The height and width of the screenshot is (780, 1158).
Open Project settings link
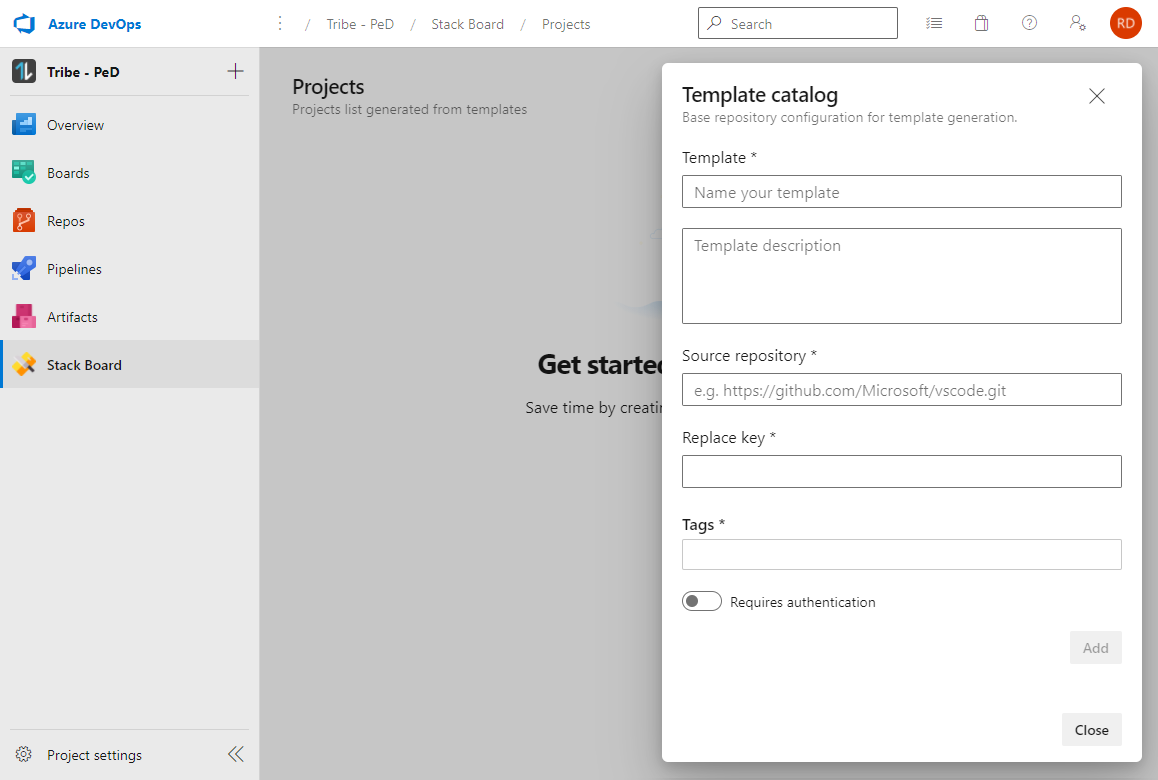point(94,755)
